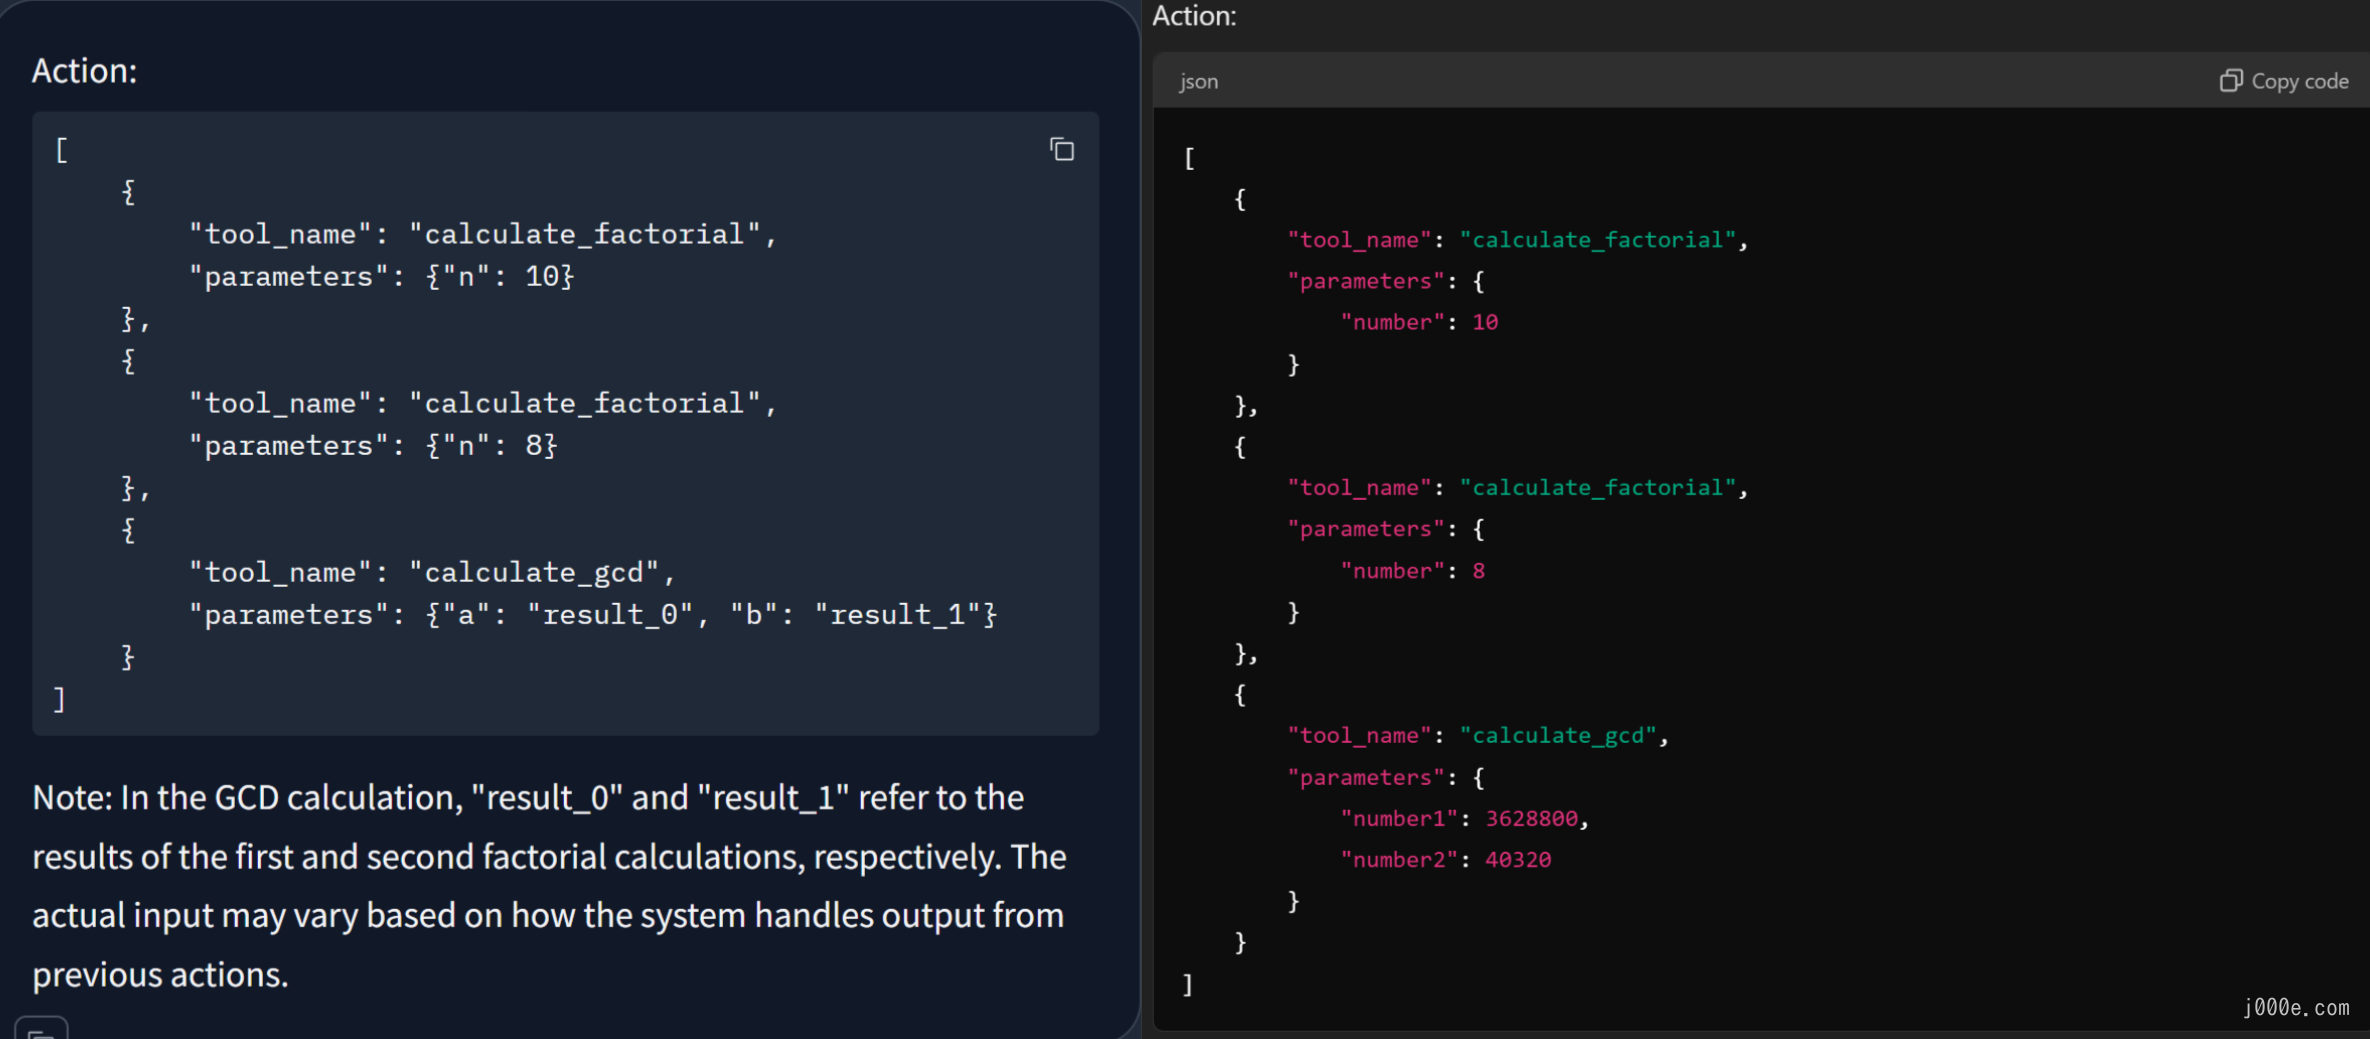
Task: Click the "number": 10 line in the right code block
Action: [x=1419, y=322]
